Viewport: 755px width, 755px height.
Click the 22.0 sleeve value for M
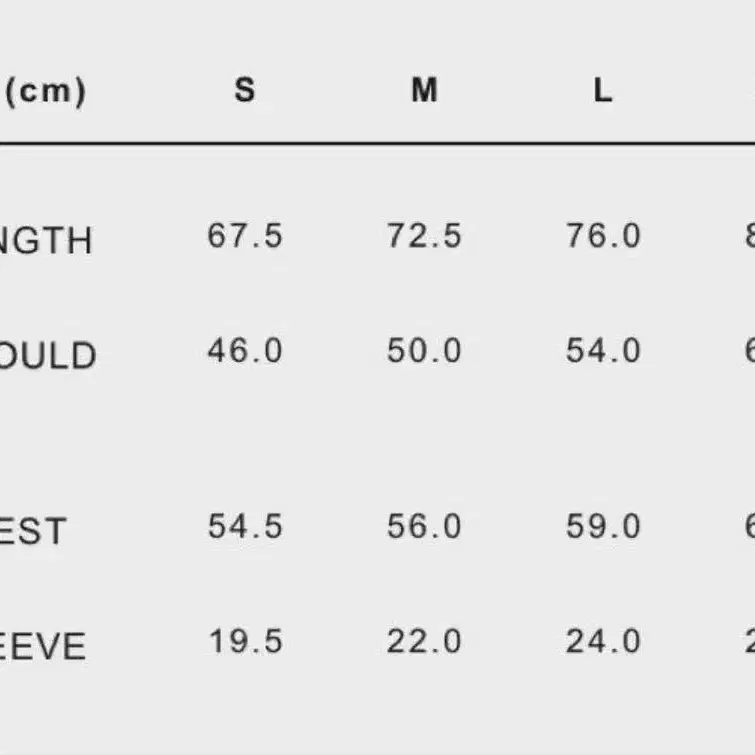click(424, 641)
